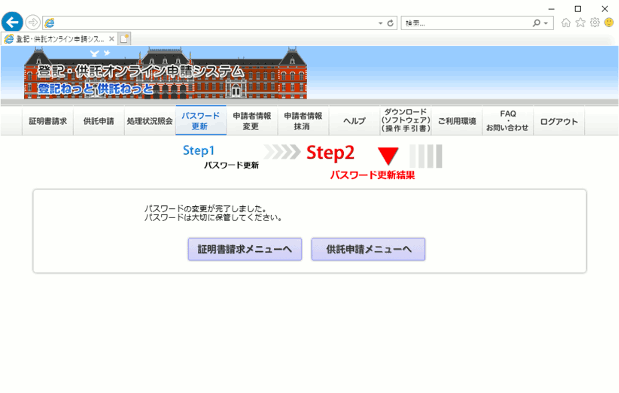
Task: Go back with the browser back arrow
Action: click(12, 22)
